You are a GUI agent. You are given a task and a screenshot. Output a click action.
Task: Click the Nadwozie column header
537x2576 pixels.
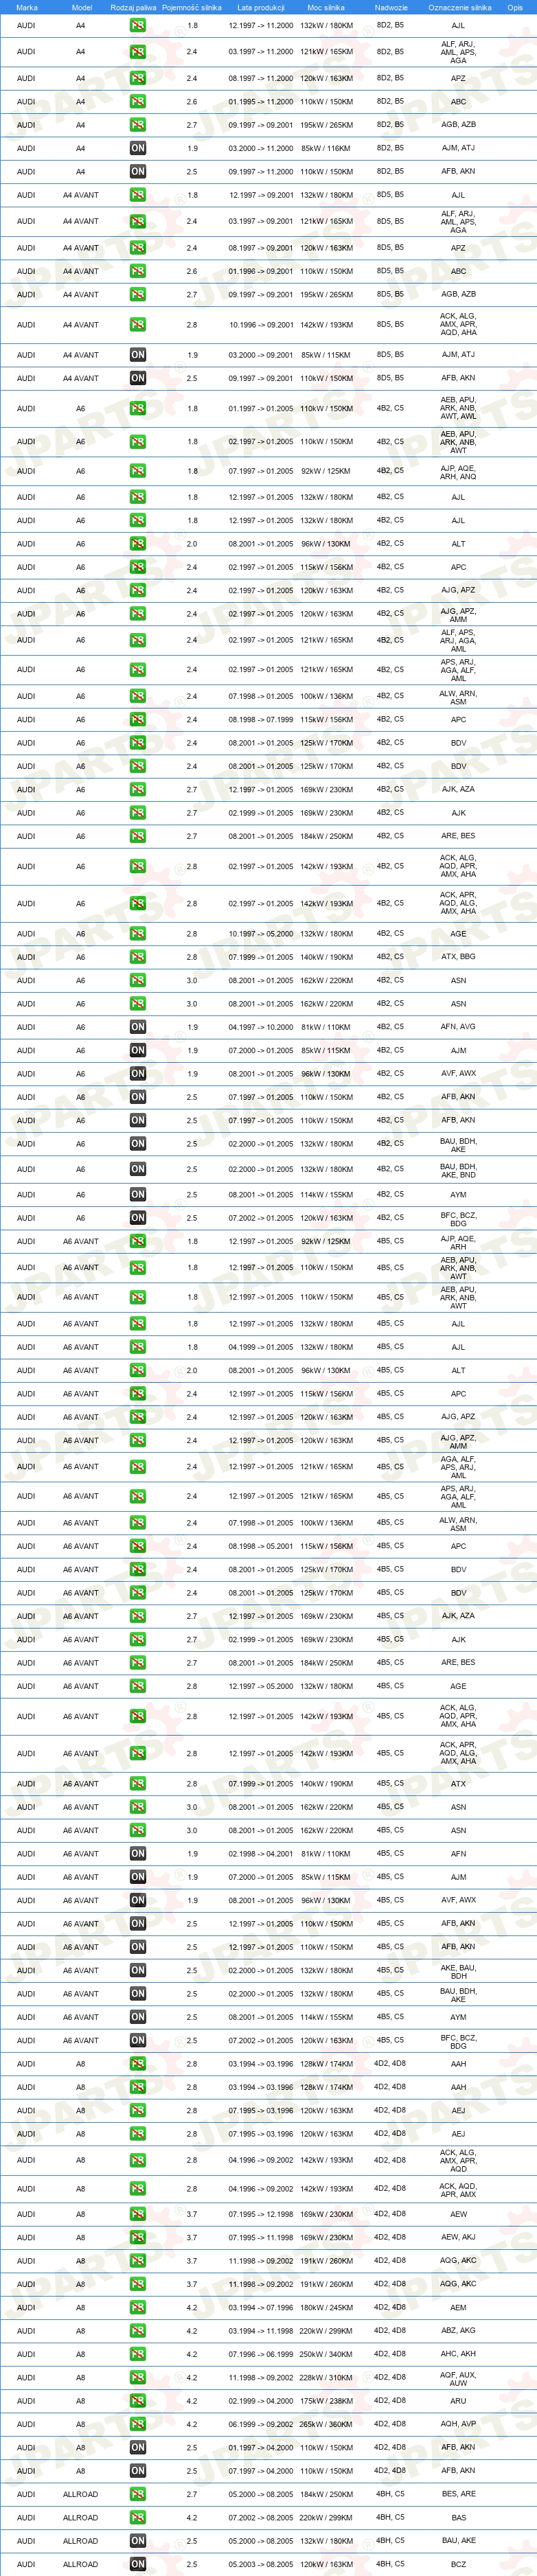391,7
